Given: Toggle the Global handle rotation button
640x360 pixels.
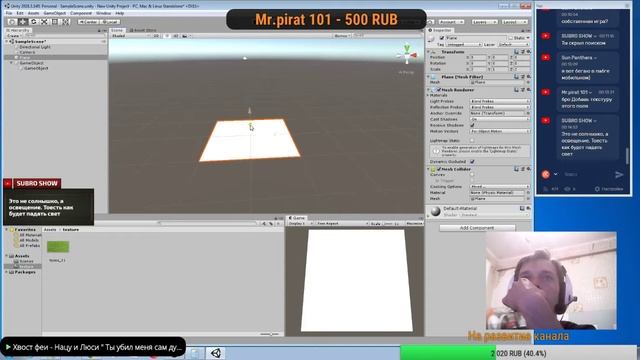Looking at the screenshot, I should tap(110, 22).
